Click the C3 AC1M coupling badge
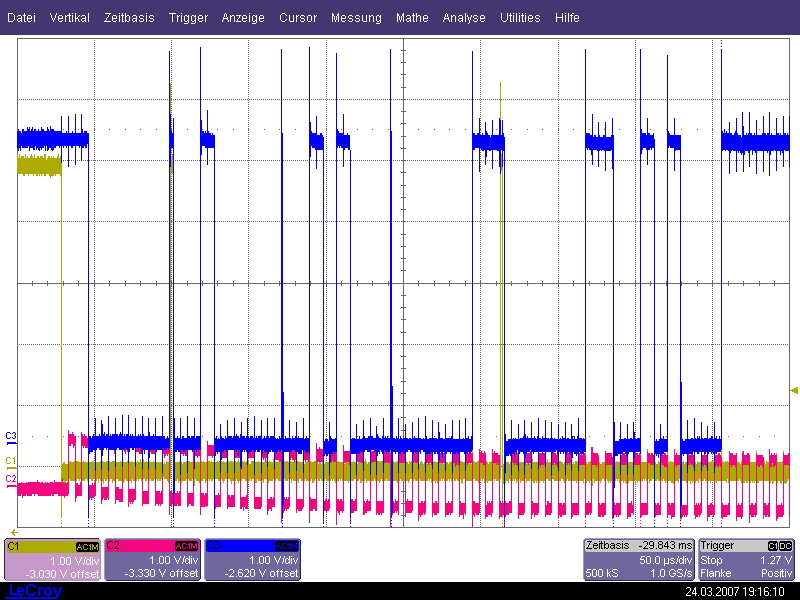The image size is (800, 600). click(286, 546)
